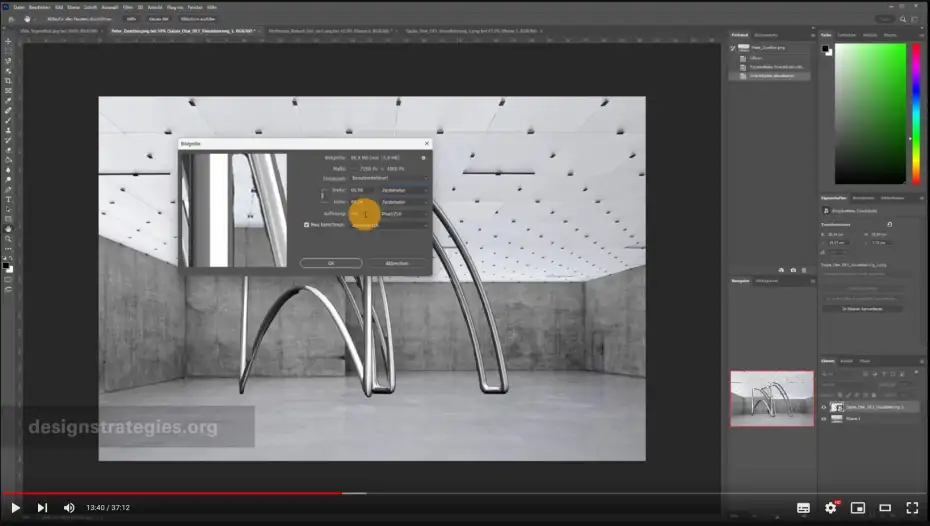This screenshot has width=930, height=526.
Task: Play the video with the play button
Action: [x=15, y=508]
